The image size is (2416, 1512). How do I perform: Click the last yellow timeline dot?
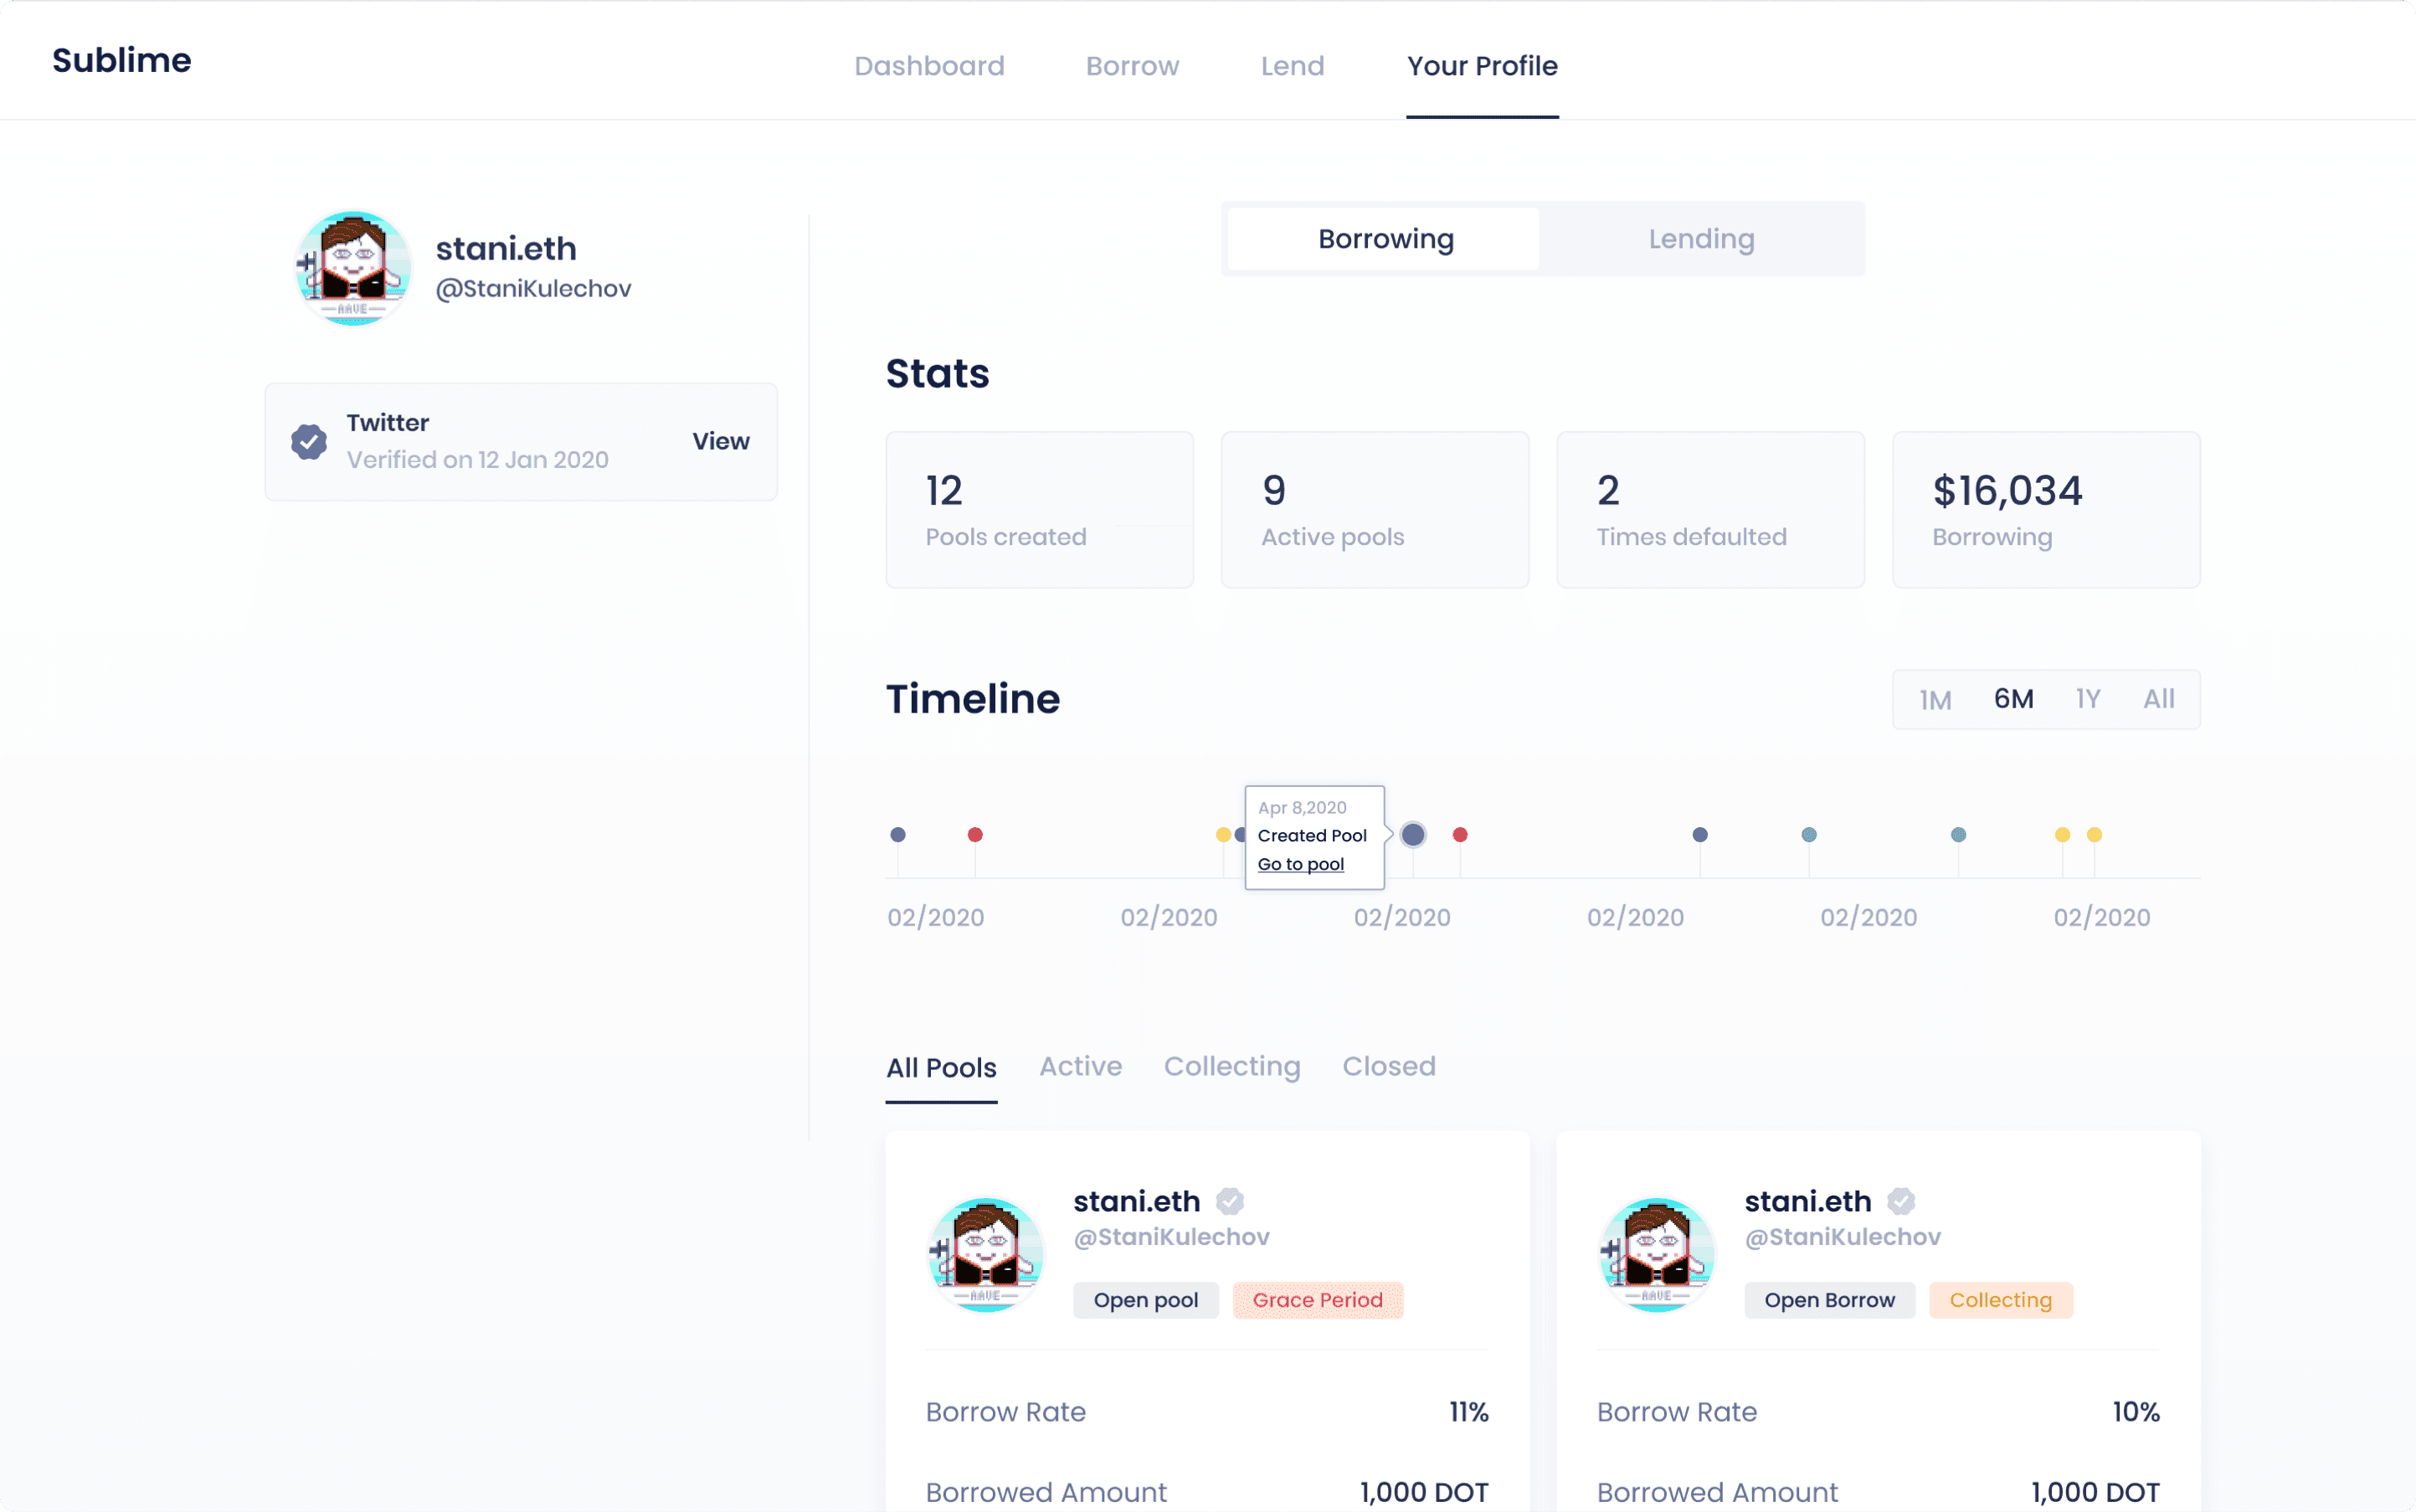[2094, 835]
